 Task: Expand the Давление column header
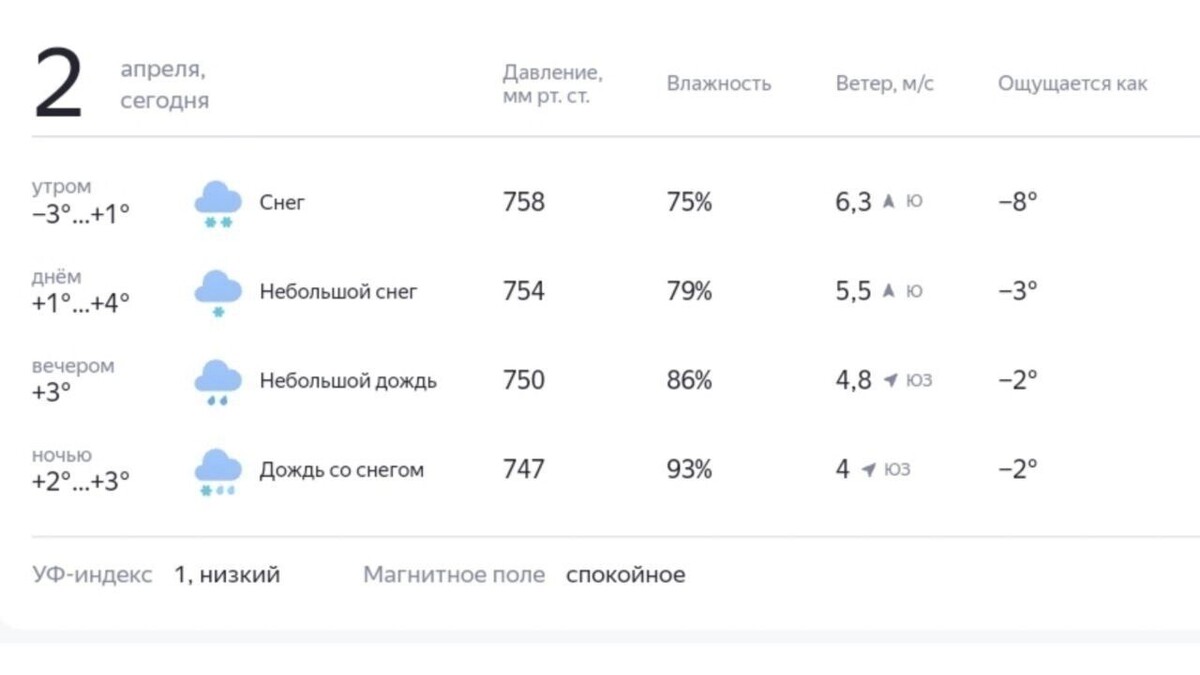[x=551, y=83]
